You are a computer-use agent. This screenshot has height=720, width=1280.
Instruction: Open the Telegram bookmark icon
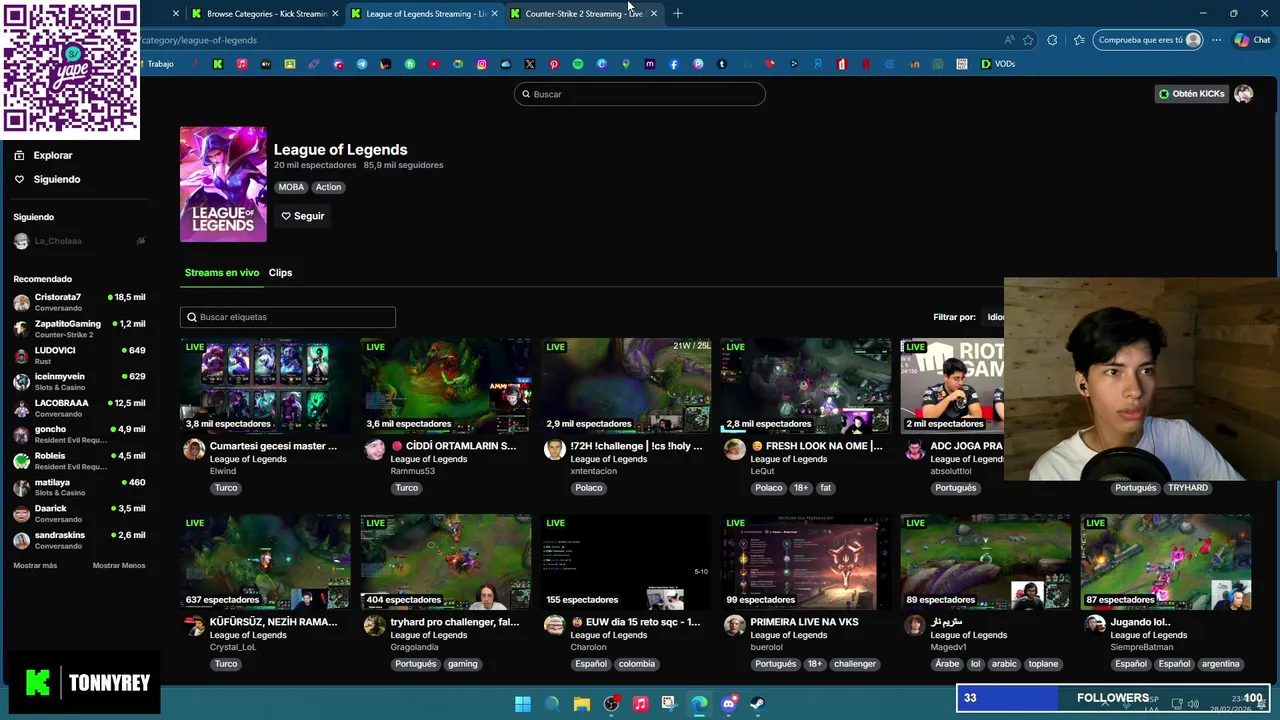pyautogui.click(x=362, y=64)
